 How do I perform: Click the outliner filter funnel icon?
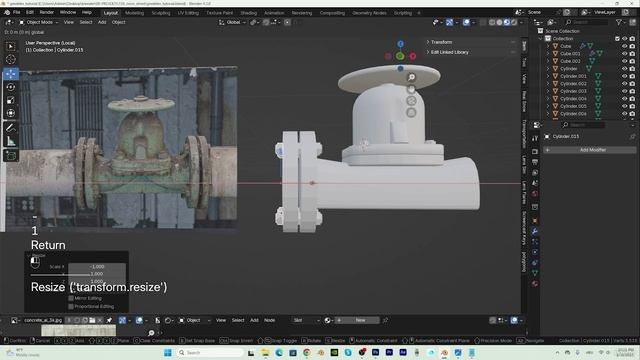coord(619,22)
